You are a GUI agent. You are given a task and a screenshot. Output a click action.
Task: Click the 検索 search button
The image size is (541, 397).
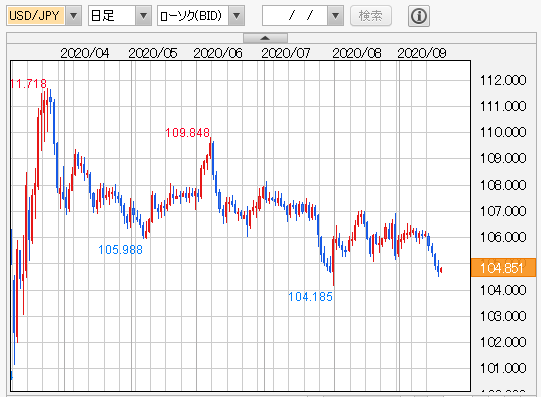[x=371, y=16]
